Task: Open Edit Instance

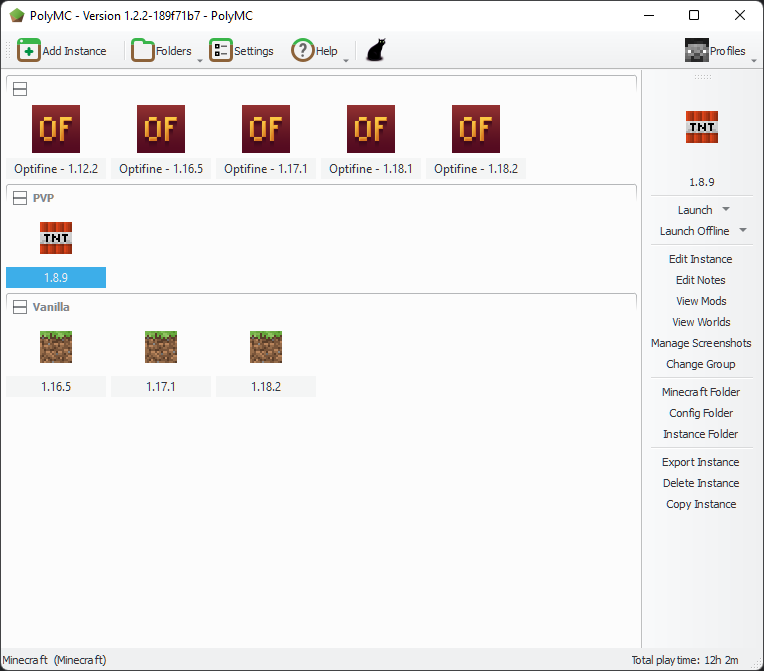Action: point(701,259)
